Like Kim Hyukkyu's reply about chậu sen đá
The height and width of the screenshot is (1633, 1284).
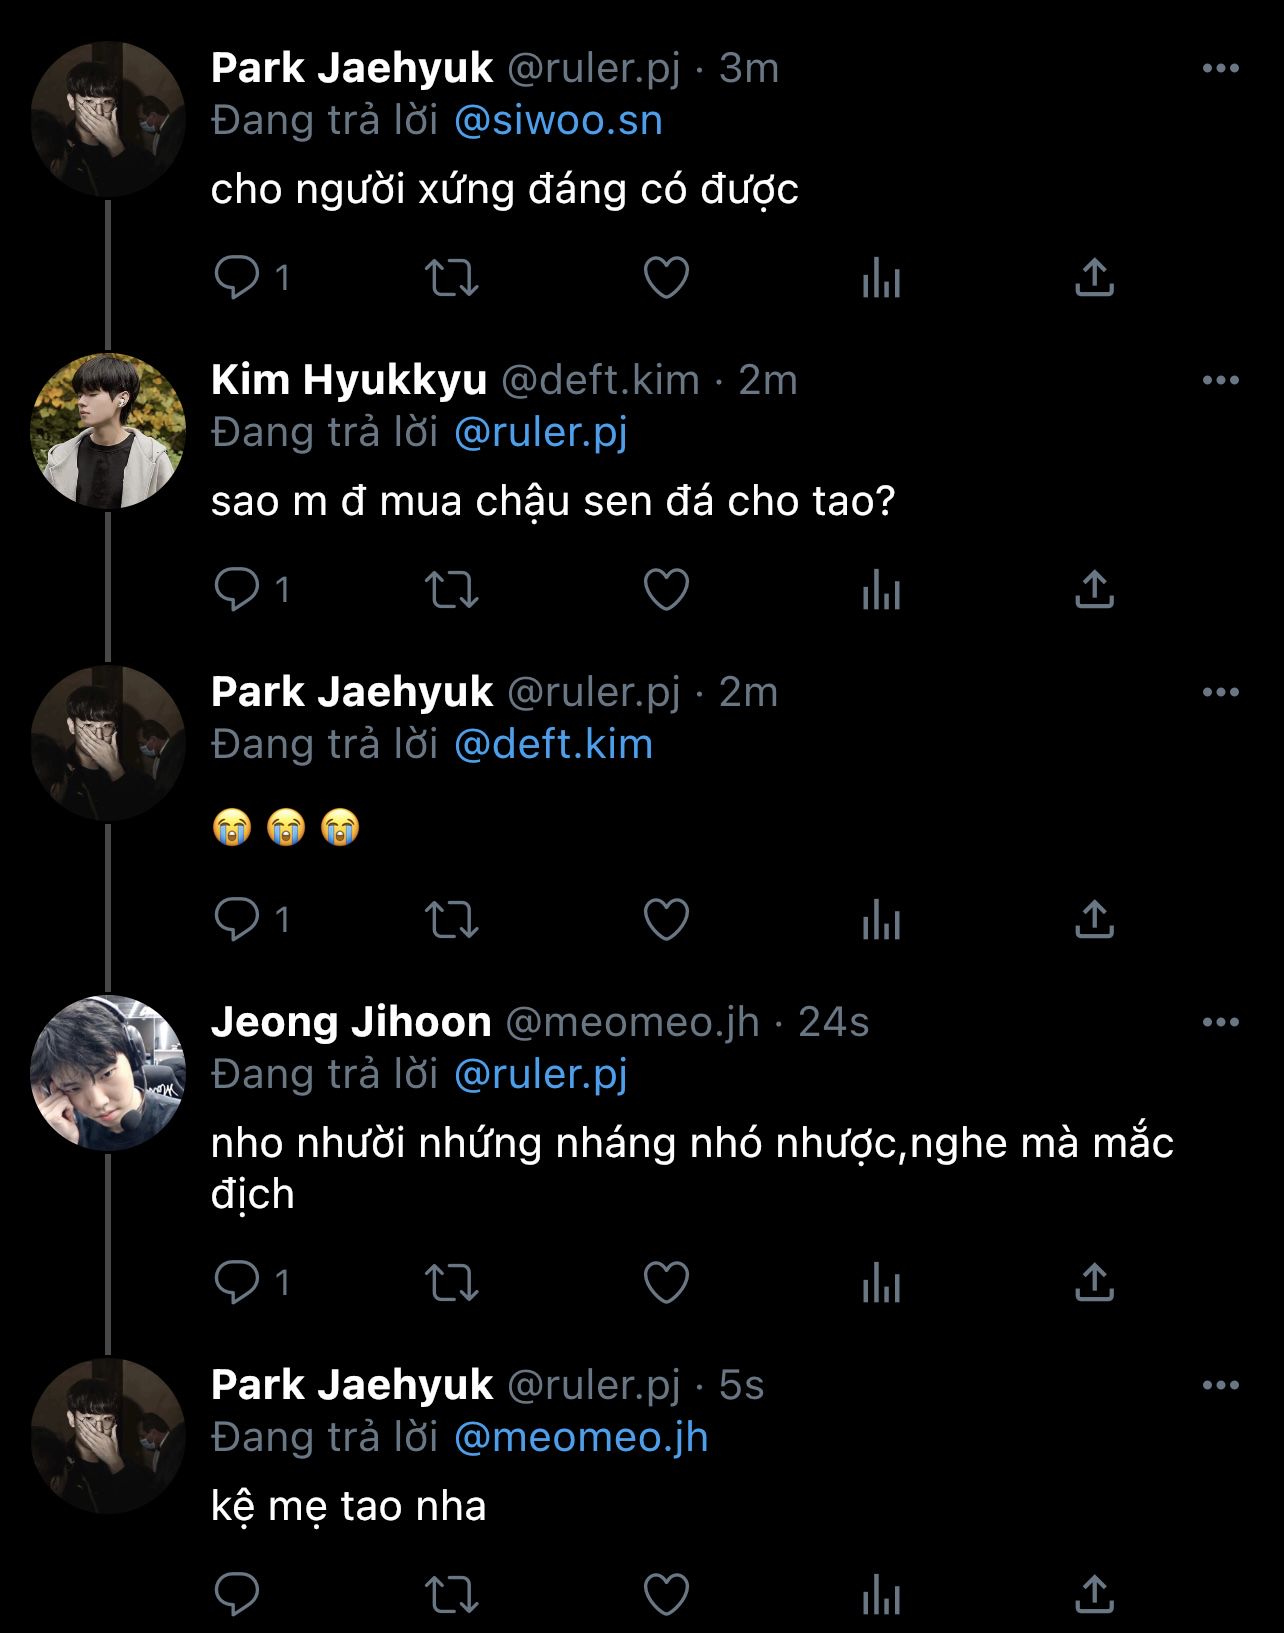(666, 589)
